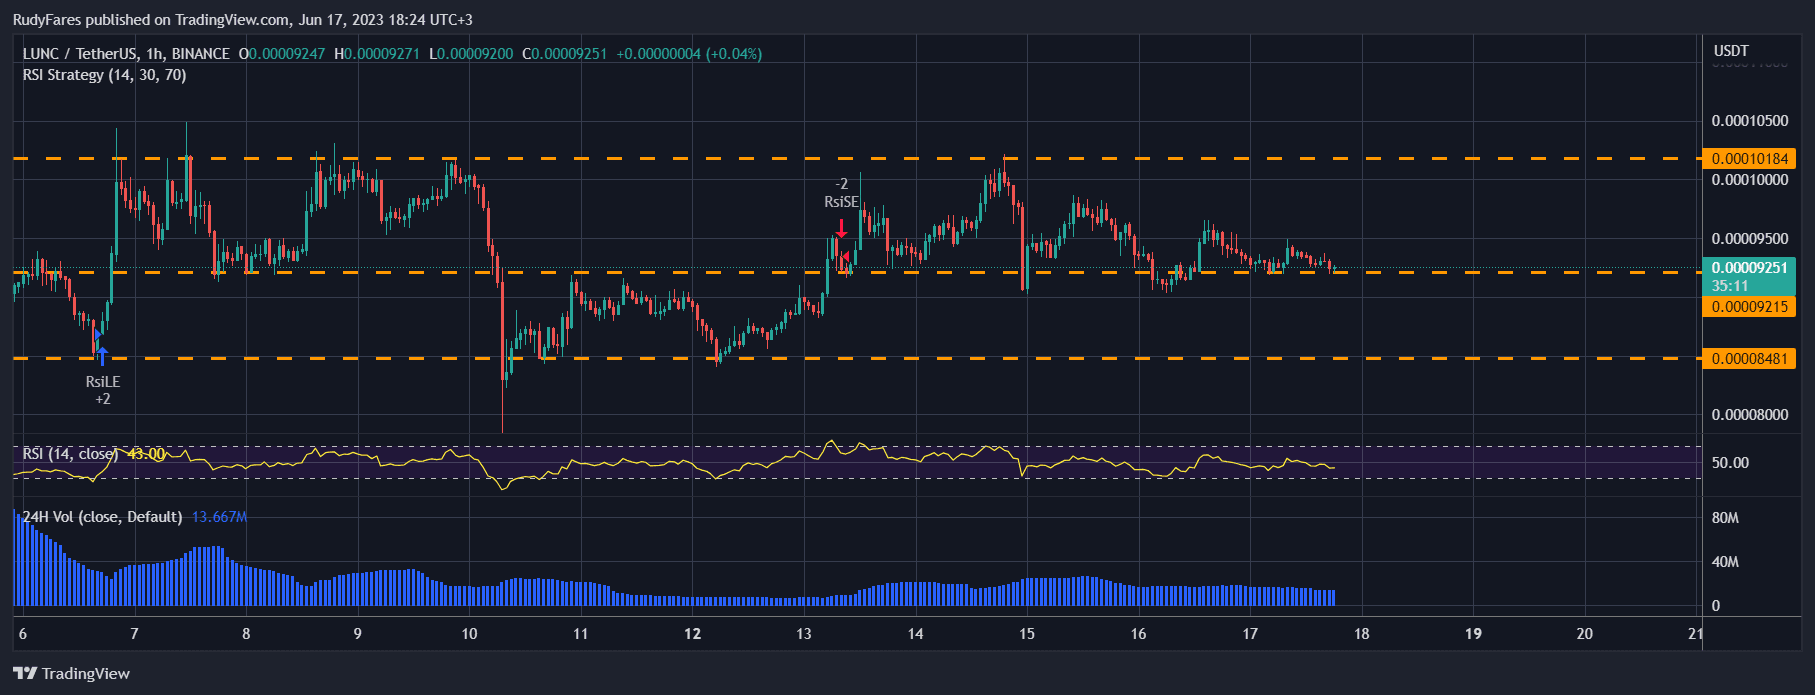
Task: Open the 24H Vol indicator legend
Action: tap(102, 517)
